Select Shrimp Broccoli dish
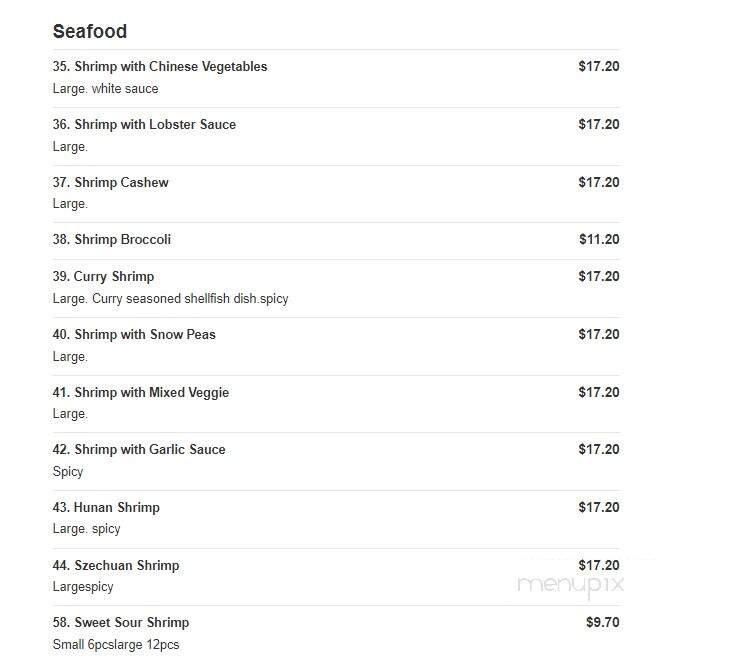 (112, 240)
